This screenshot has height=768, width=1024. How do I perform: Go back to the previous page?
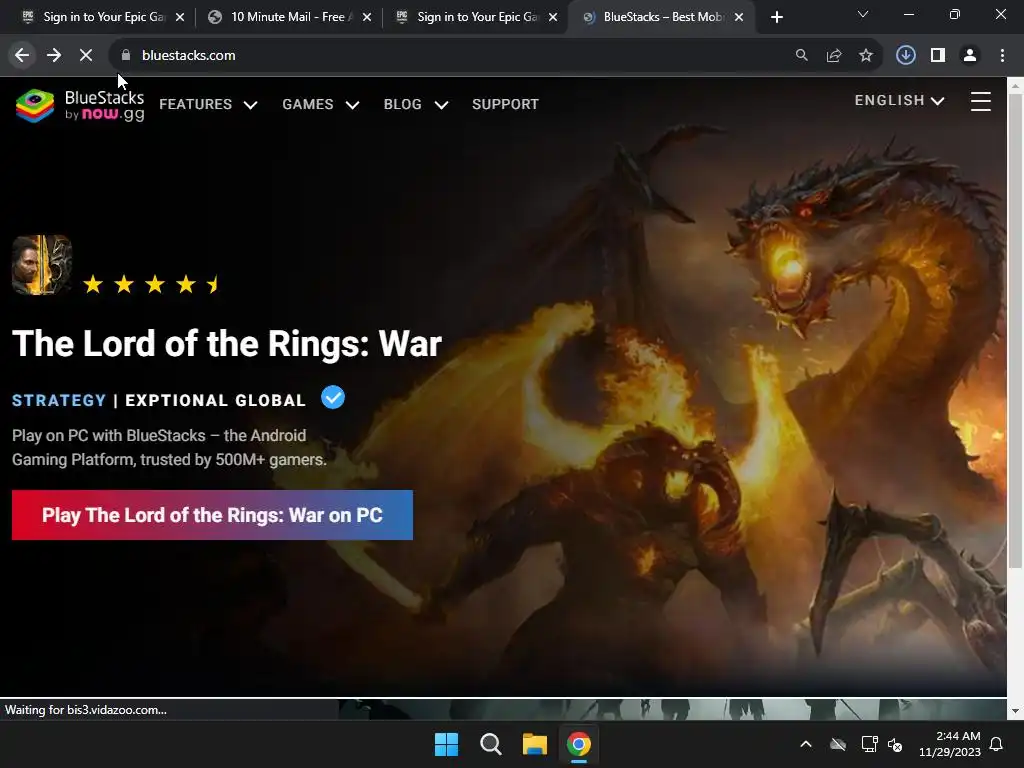pos(22,56)
